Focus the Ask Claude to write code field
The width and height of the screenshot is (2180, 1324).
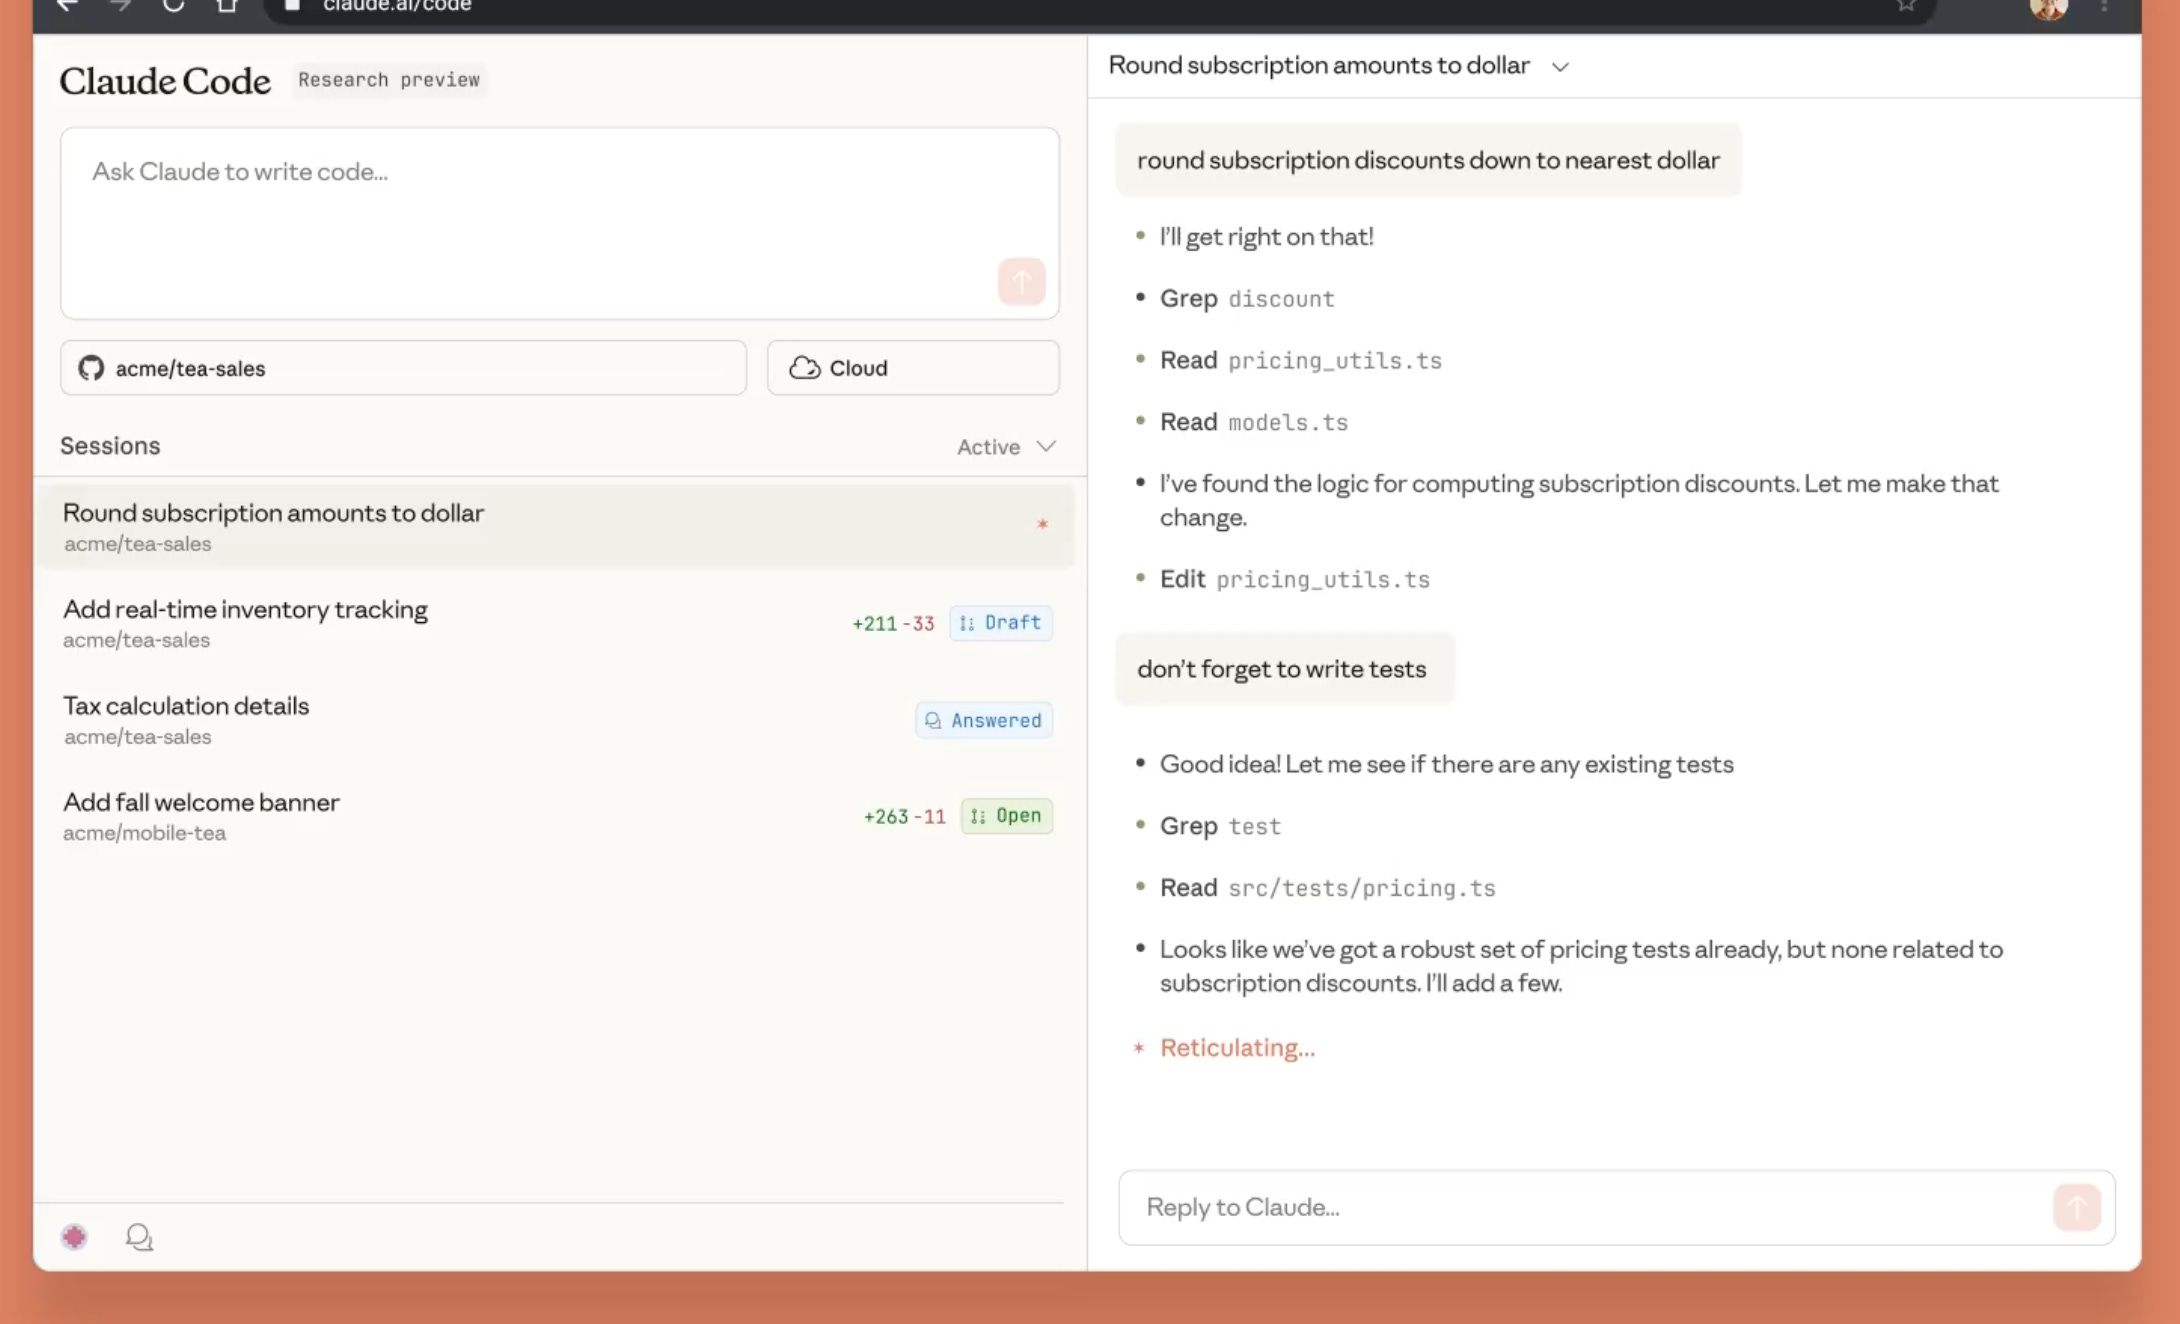[520, 210]
